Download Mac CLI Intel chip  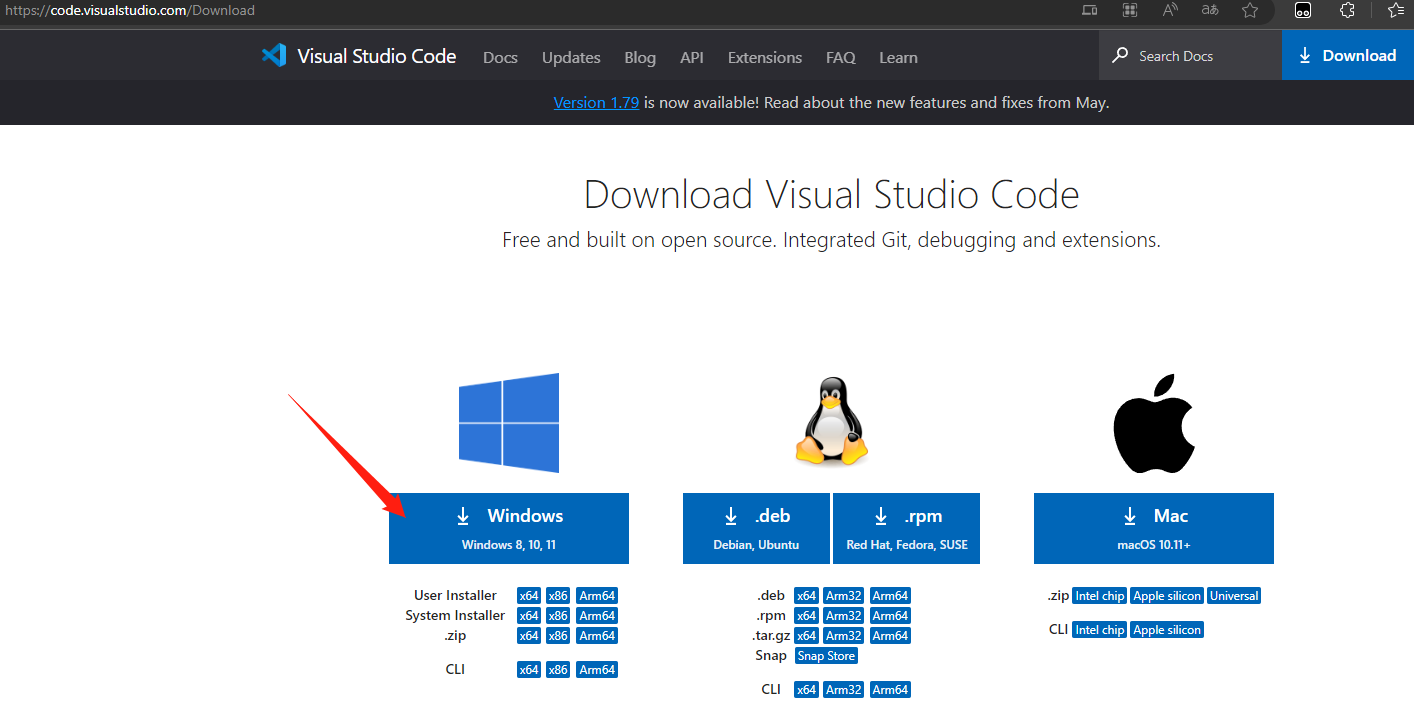[1100, 630]
